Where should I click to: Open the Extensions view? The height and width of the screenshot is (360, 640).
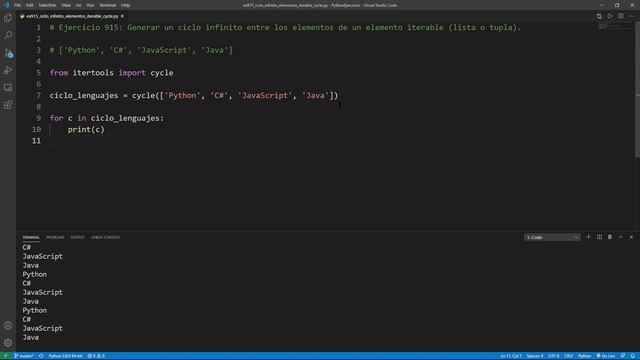pyautogui.click(x=8, y=105)
